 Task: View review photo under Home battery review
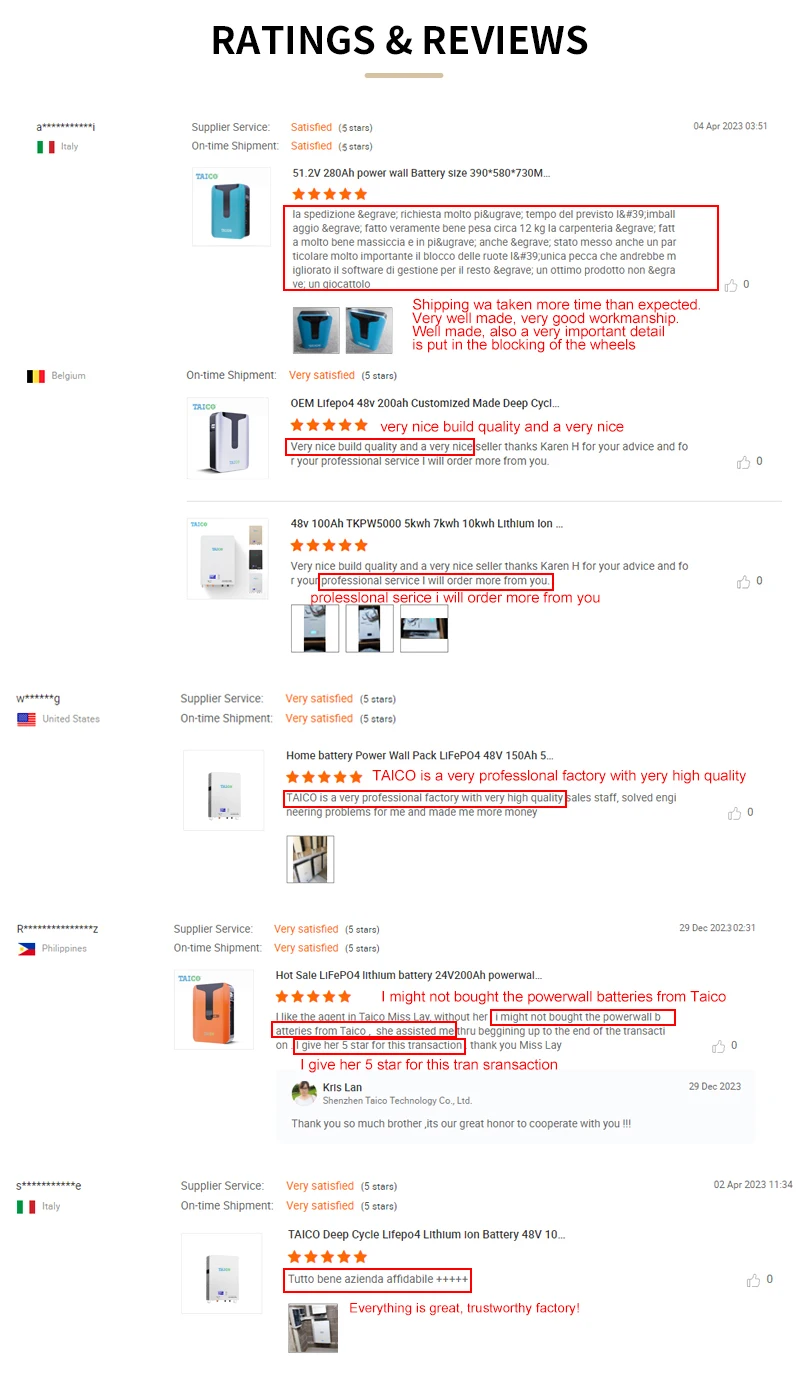[310, 860]
